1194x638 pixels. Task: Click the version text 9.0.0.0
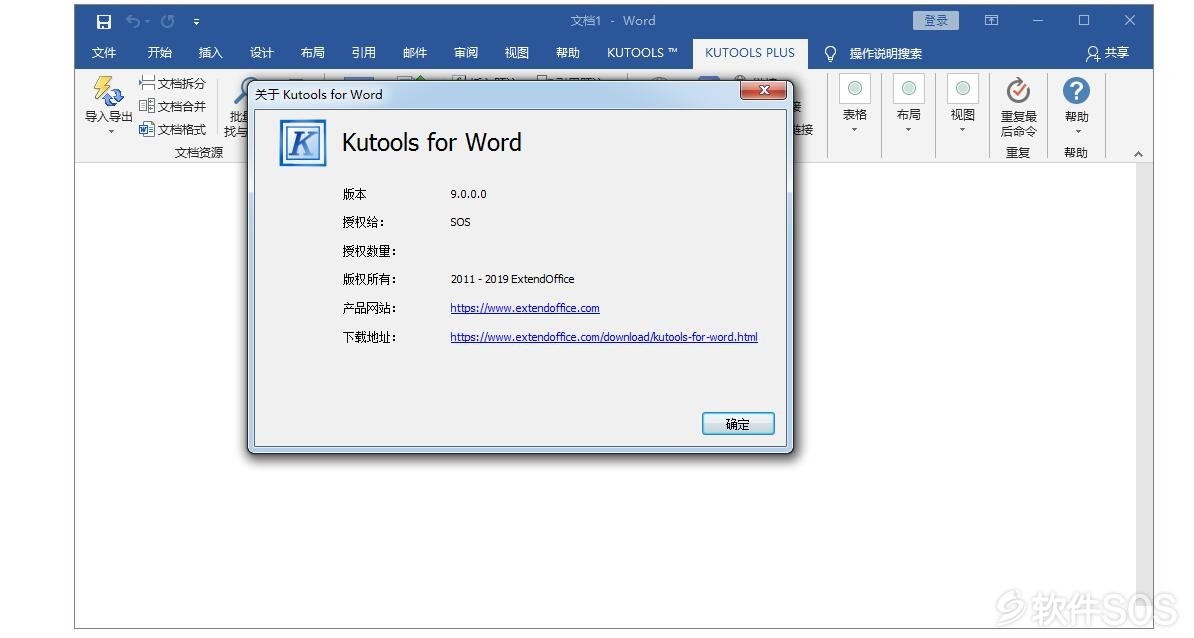click(468, 194)
